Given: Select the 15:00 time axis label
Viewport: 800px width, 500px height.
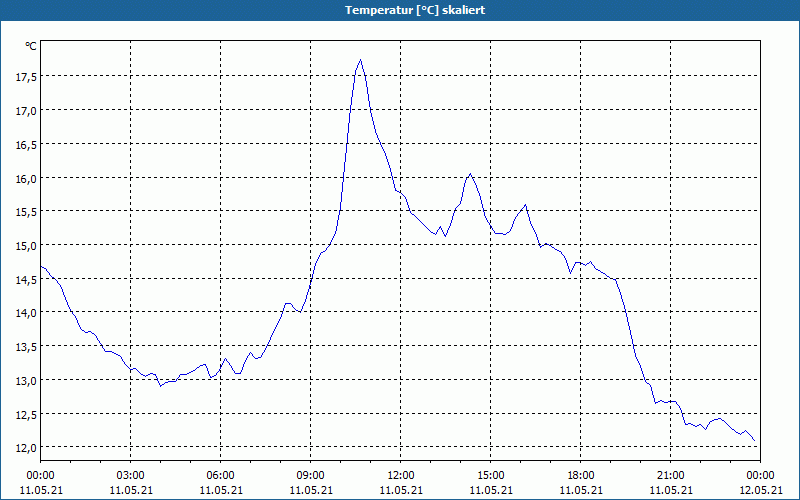Looking at the screenshot, I should pos(491,476).
